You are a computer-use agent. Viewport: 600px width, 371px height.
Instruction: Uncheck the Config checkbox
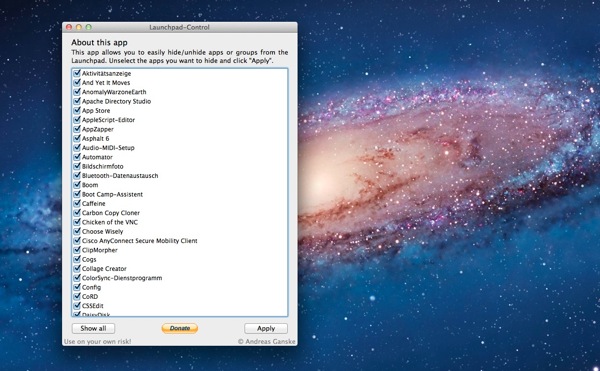[77, 287]
